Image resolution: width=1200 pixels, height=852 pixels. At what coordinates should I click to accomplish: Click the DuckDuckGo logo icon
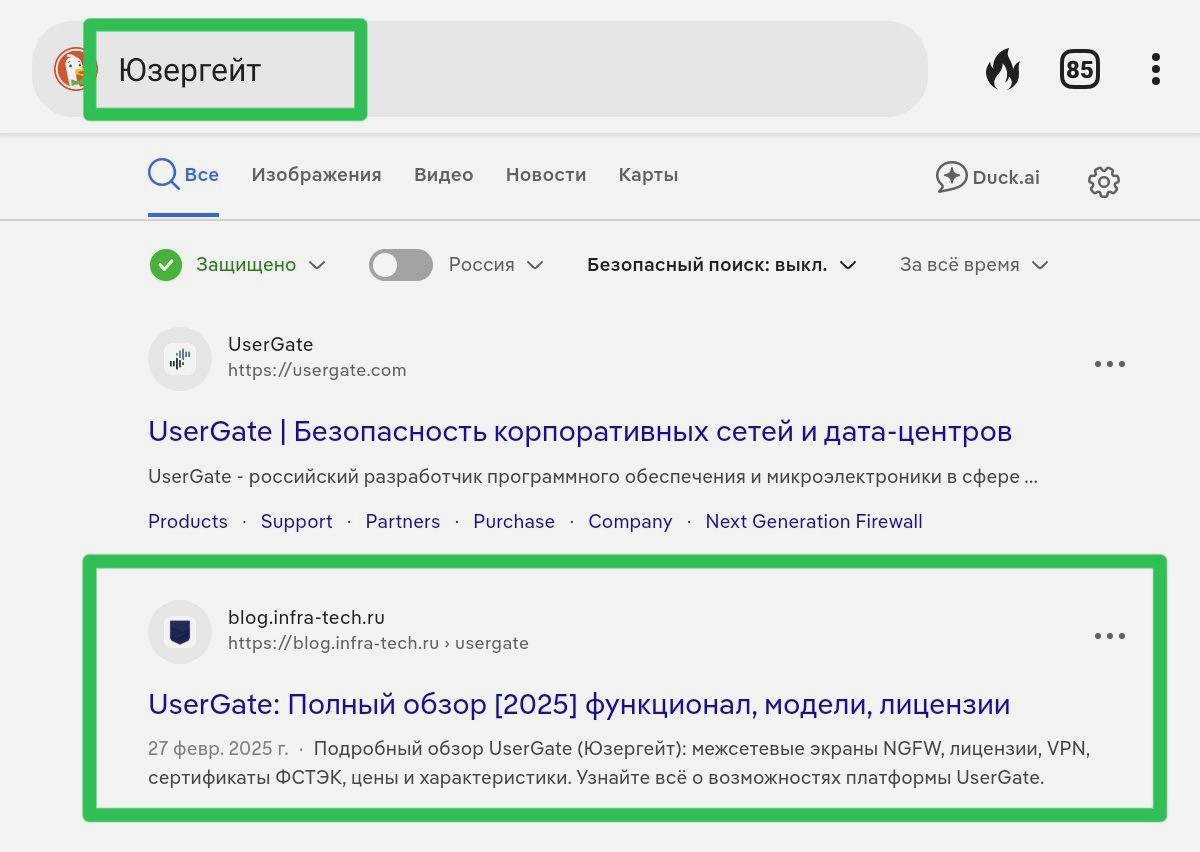[x=70, y=70]
